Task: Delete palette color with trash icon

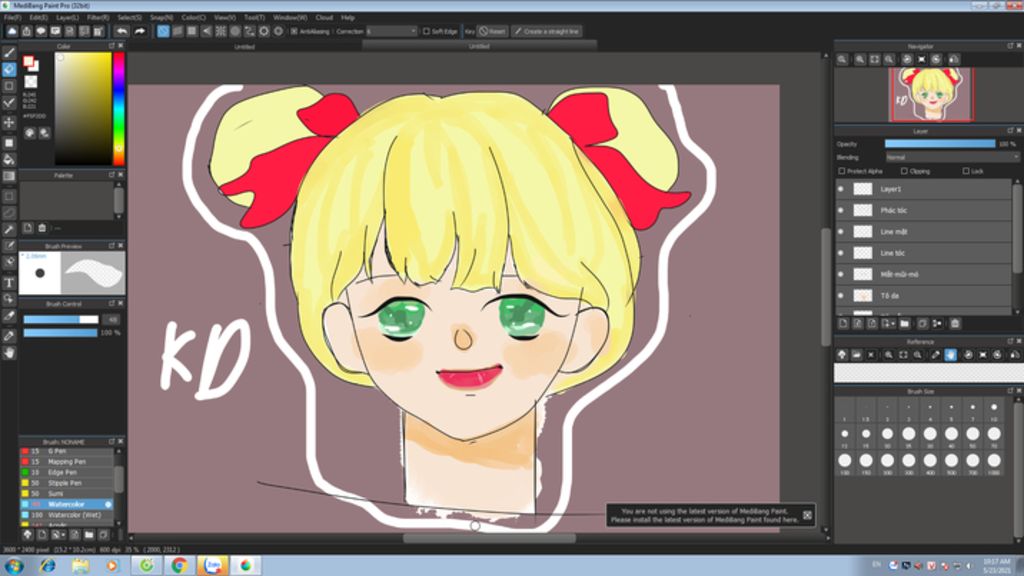Action: [x=42, y=228]
